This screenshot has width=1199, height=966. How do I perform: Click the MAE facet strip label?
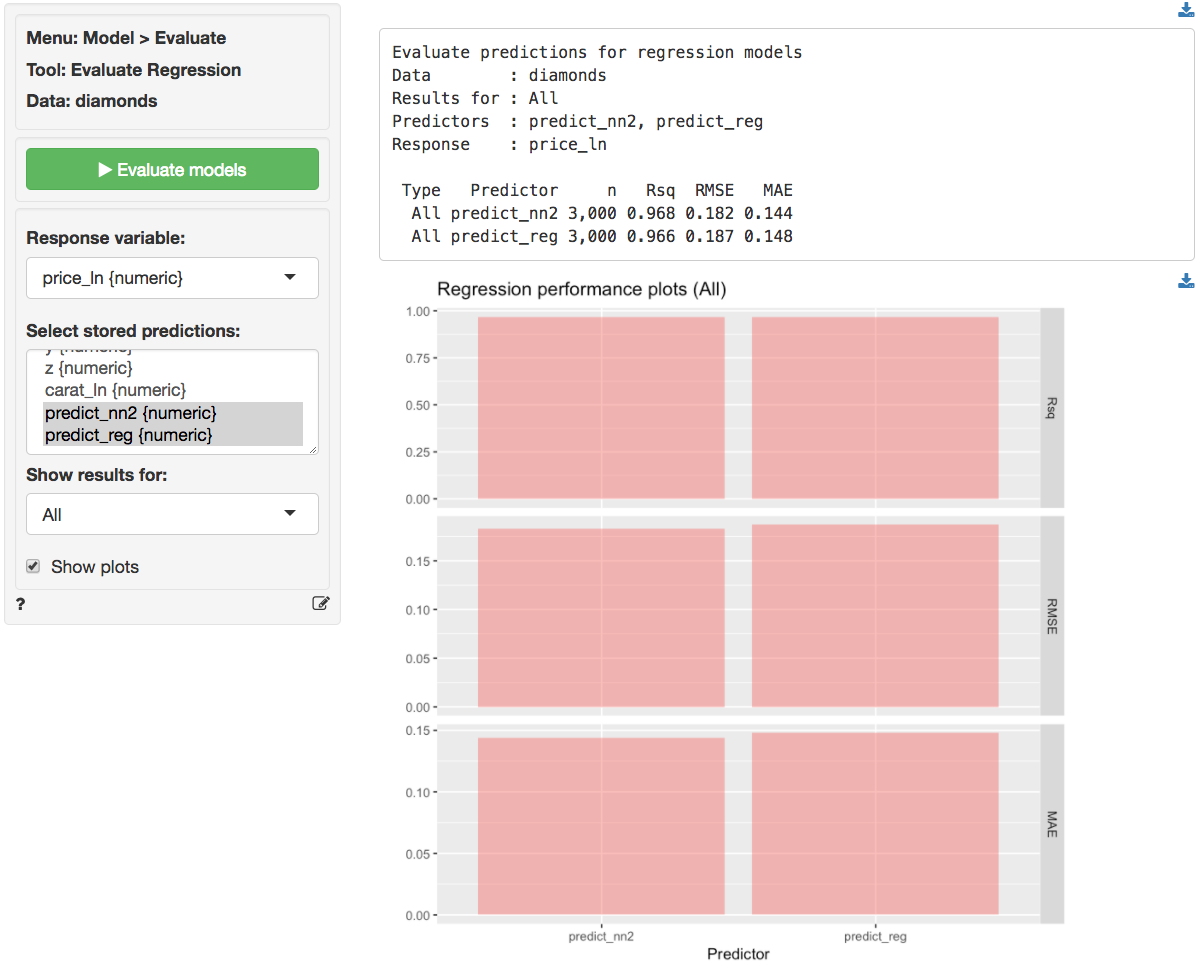1052,823
